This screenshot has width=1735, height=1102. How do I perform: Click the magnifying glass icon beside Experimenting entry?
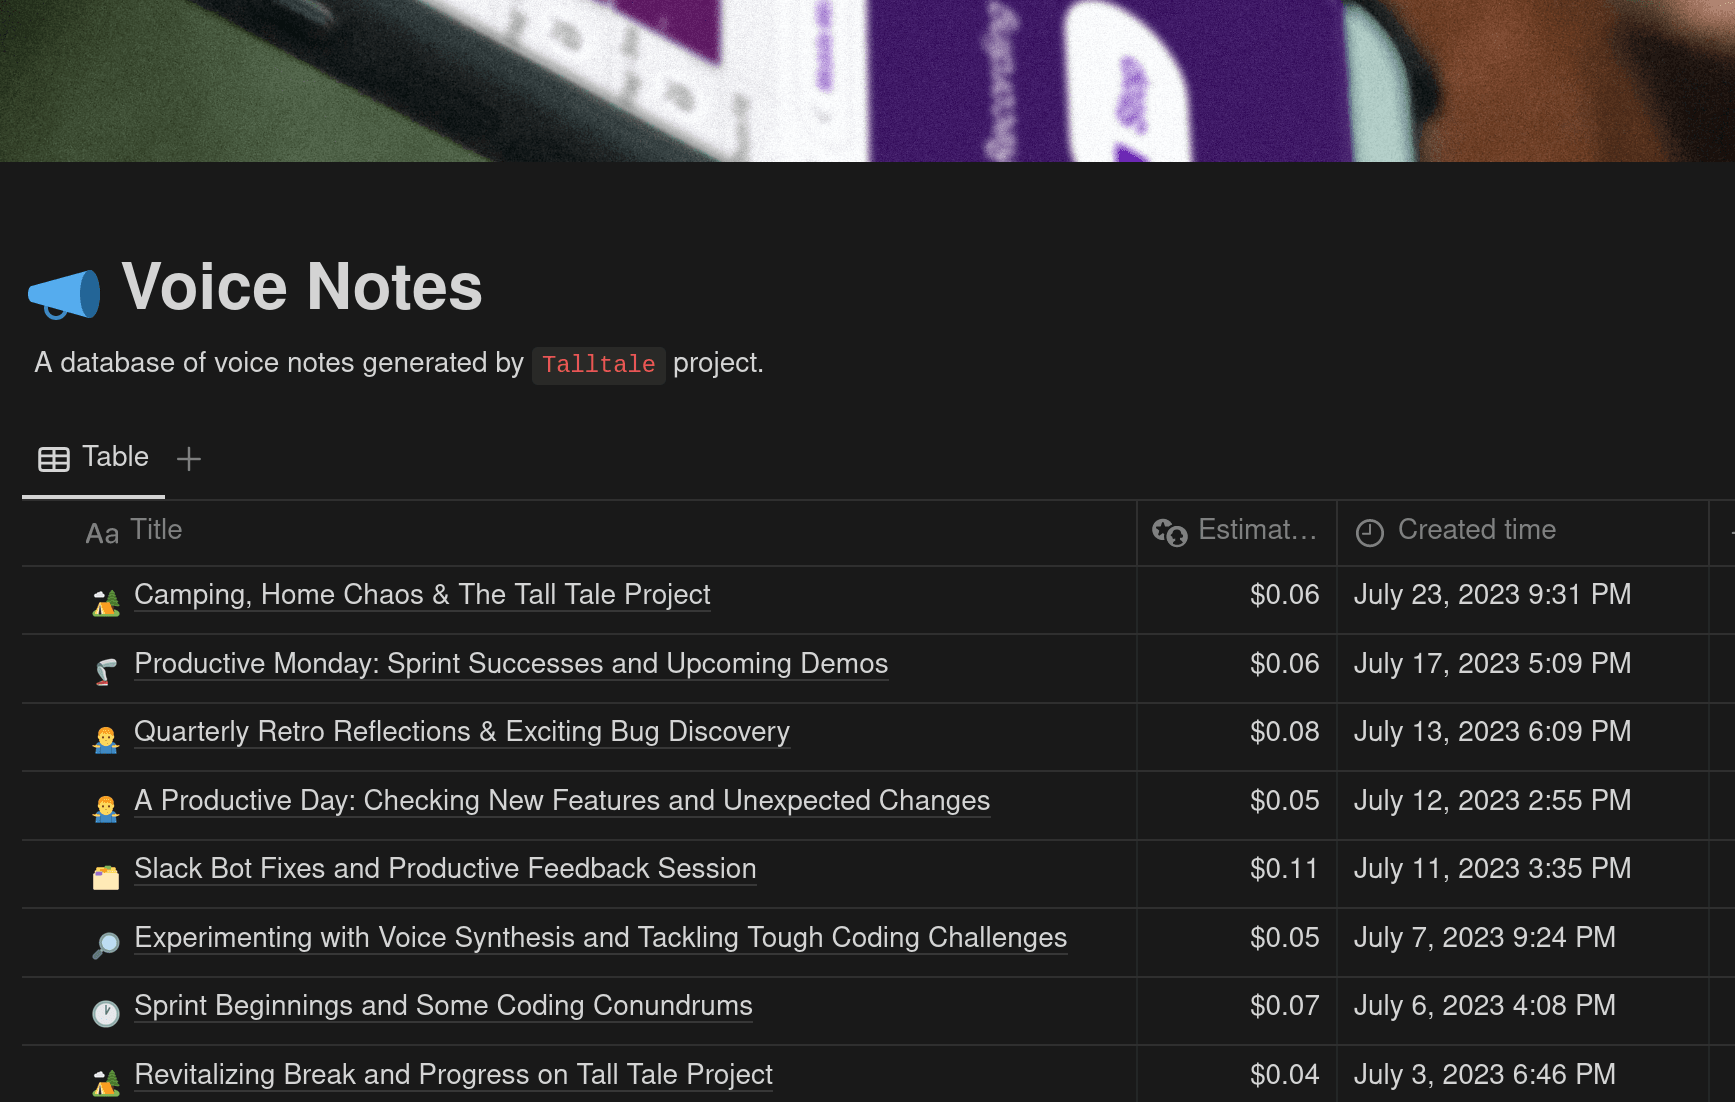pyautogui.click(x=106, y=945)
